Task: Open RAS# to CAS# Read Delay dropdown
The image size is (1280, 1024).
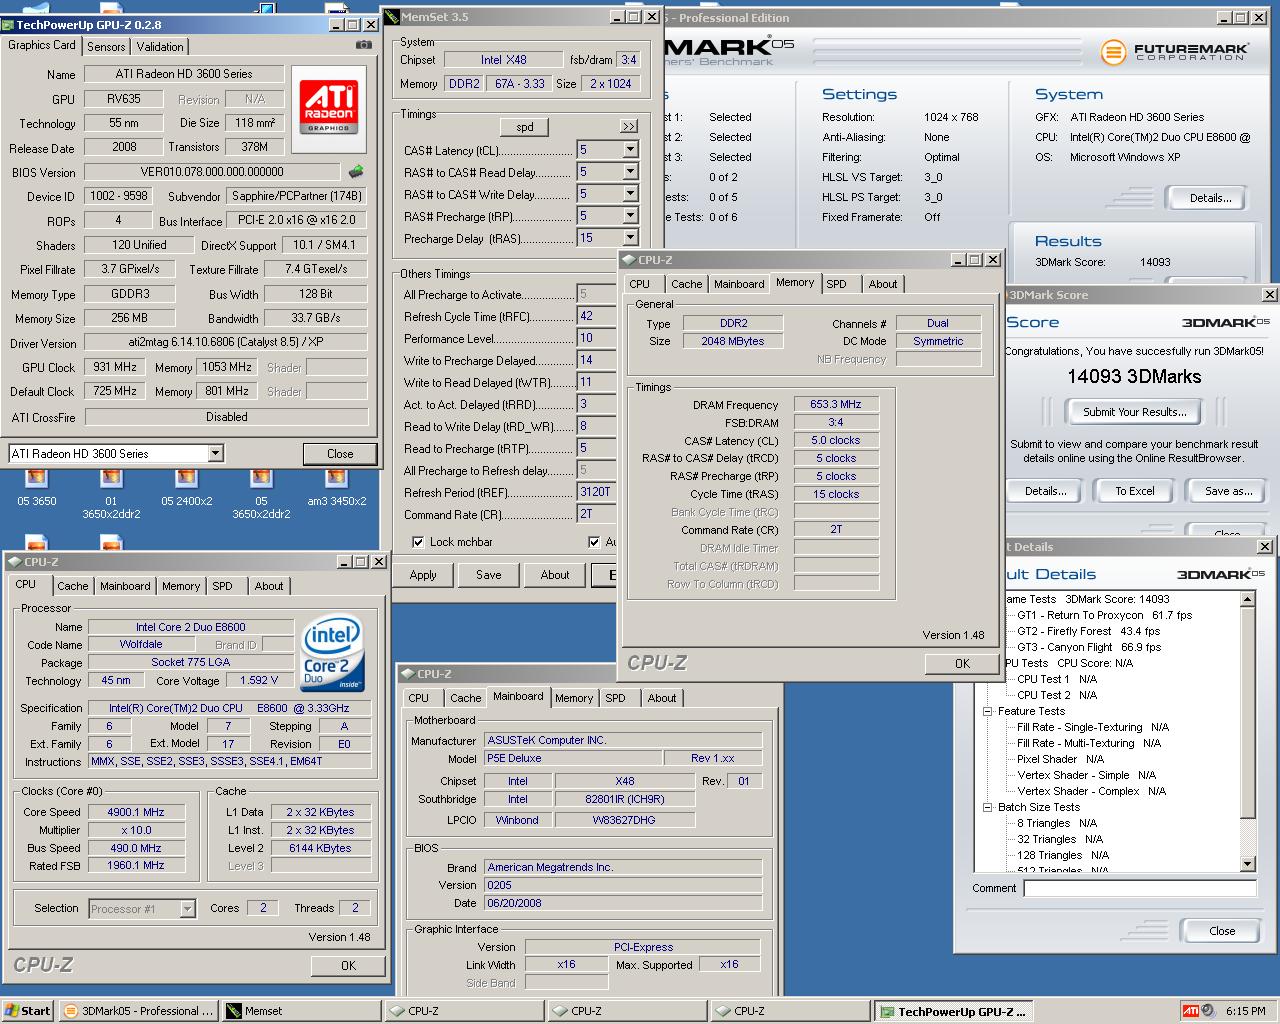Action: pyautogui.click(x=630, y=172)
